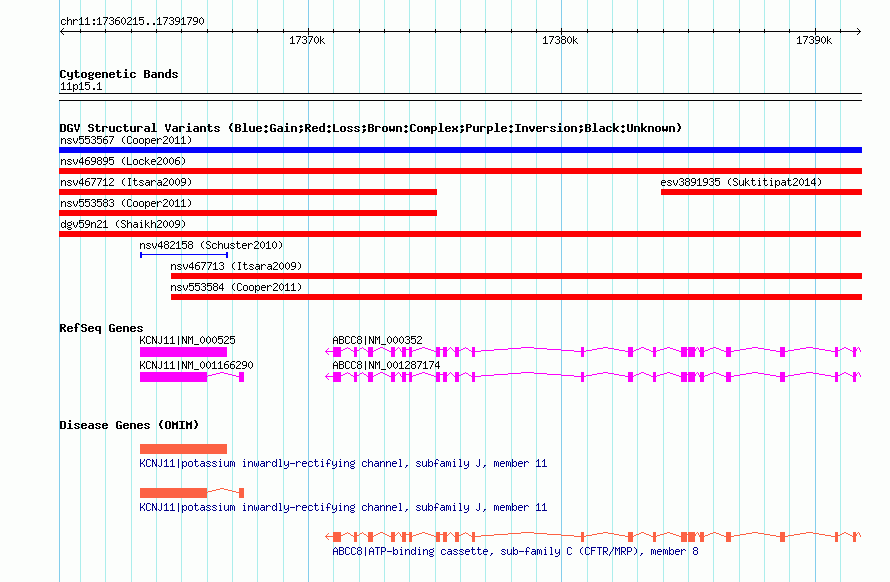
Task: Open ABCC8 ATP-binding cassette OMIM description link
Action: tap(515, 551)
